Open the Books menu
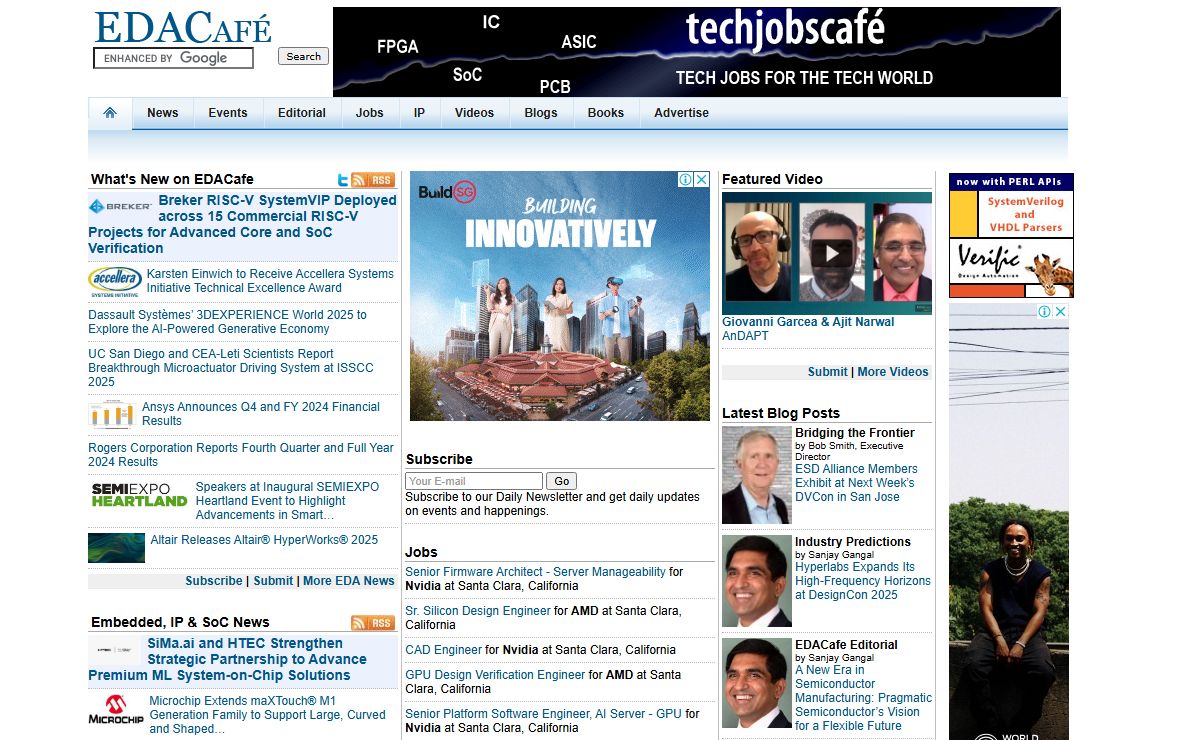Screen dimensions: 1200x740 (x=606, y=113)
